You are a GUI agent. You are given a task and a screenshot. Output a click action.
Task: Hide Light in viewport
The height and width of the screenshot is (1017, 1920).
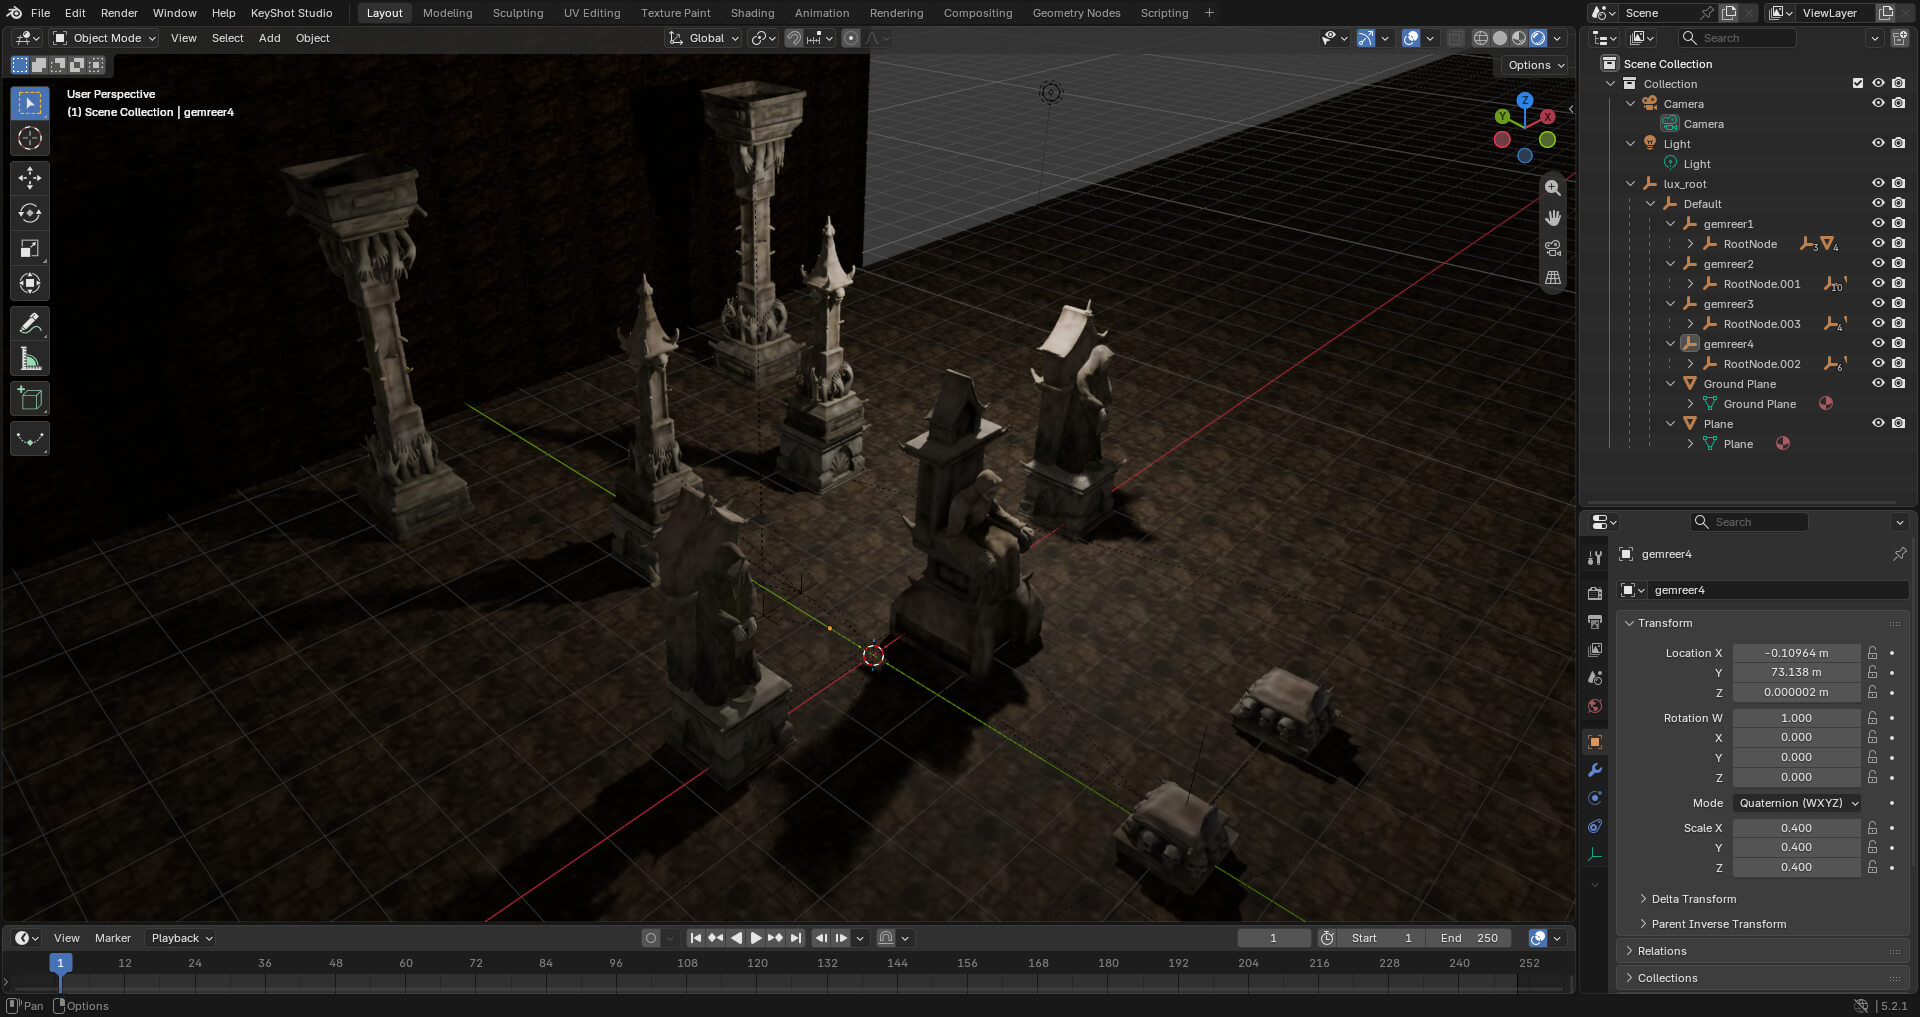[1878, 143]
